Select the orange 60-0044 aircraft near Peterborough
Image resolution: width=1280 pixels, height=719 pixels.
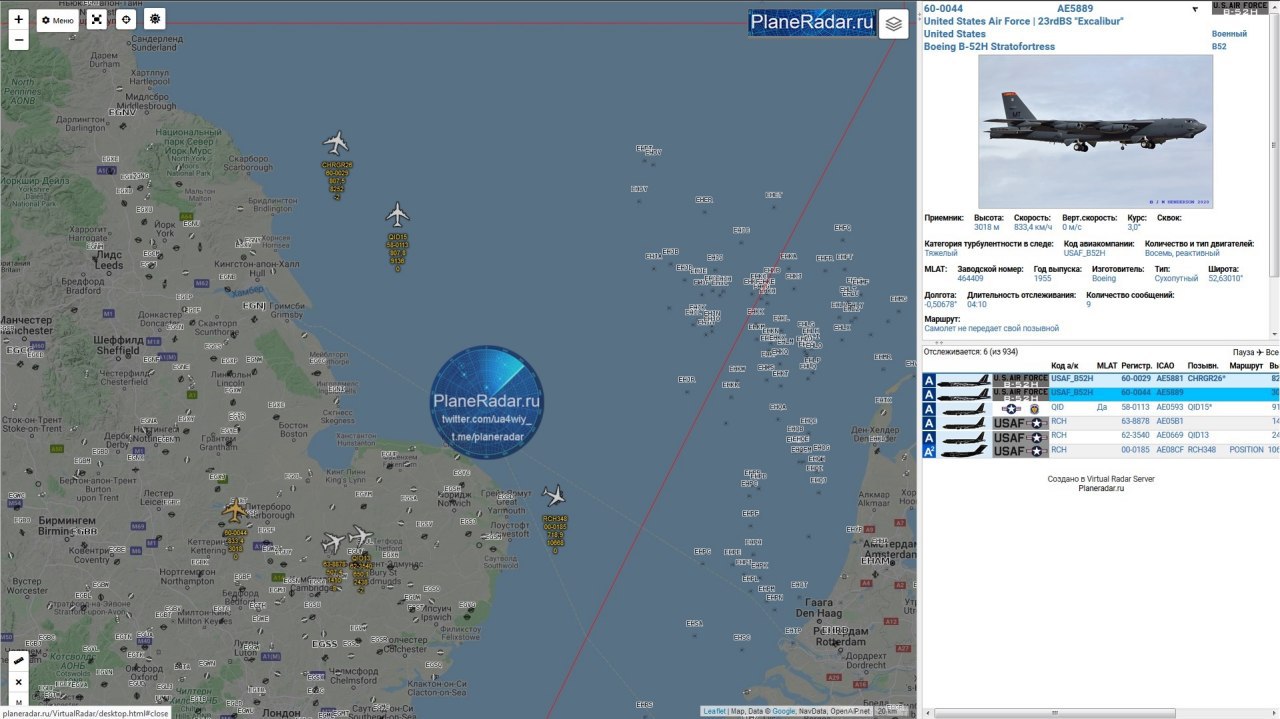(x=235, y=511)
